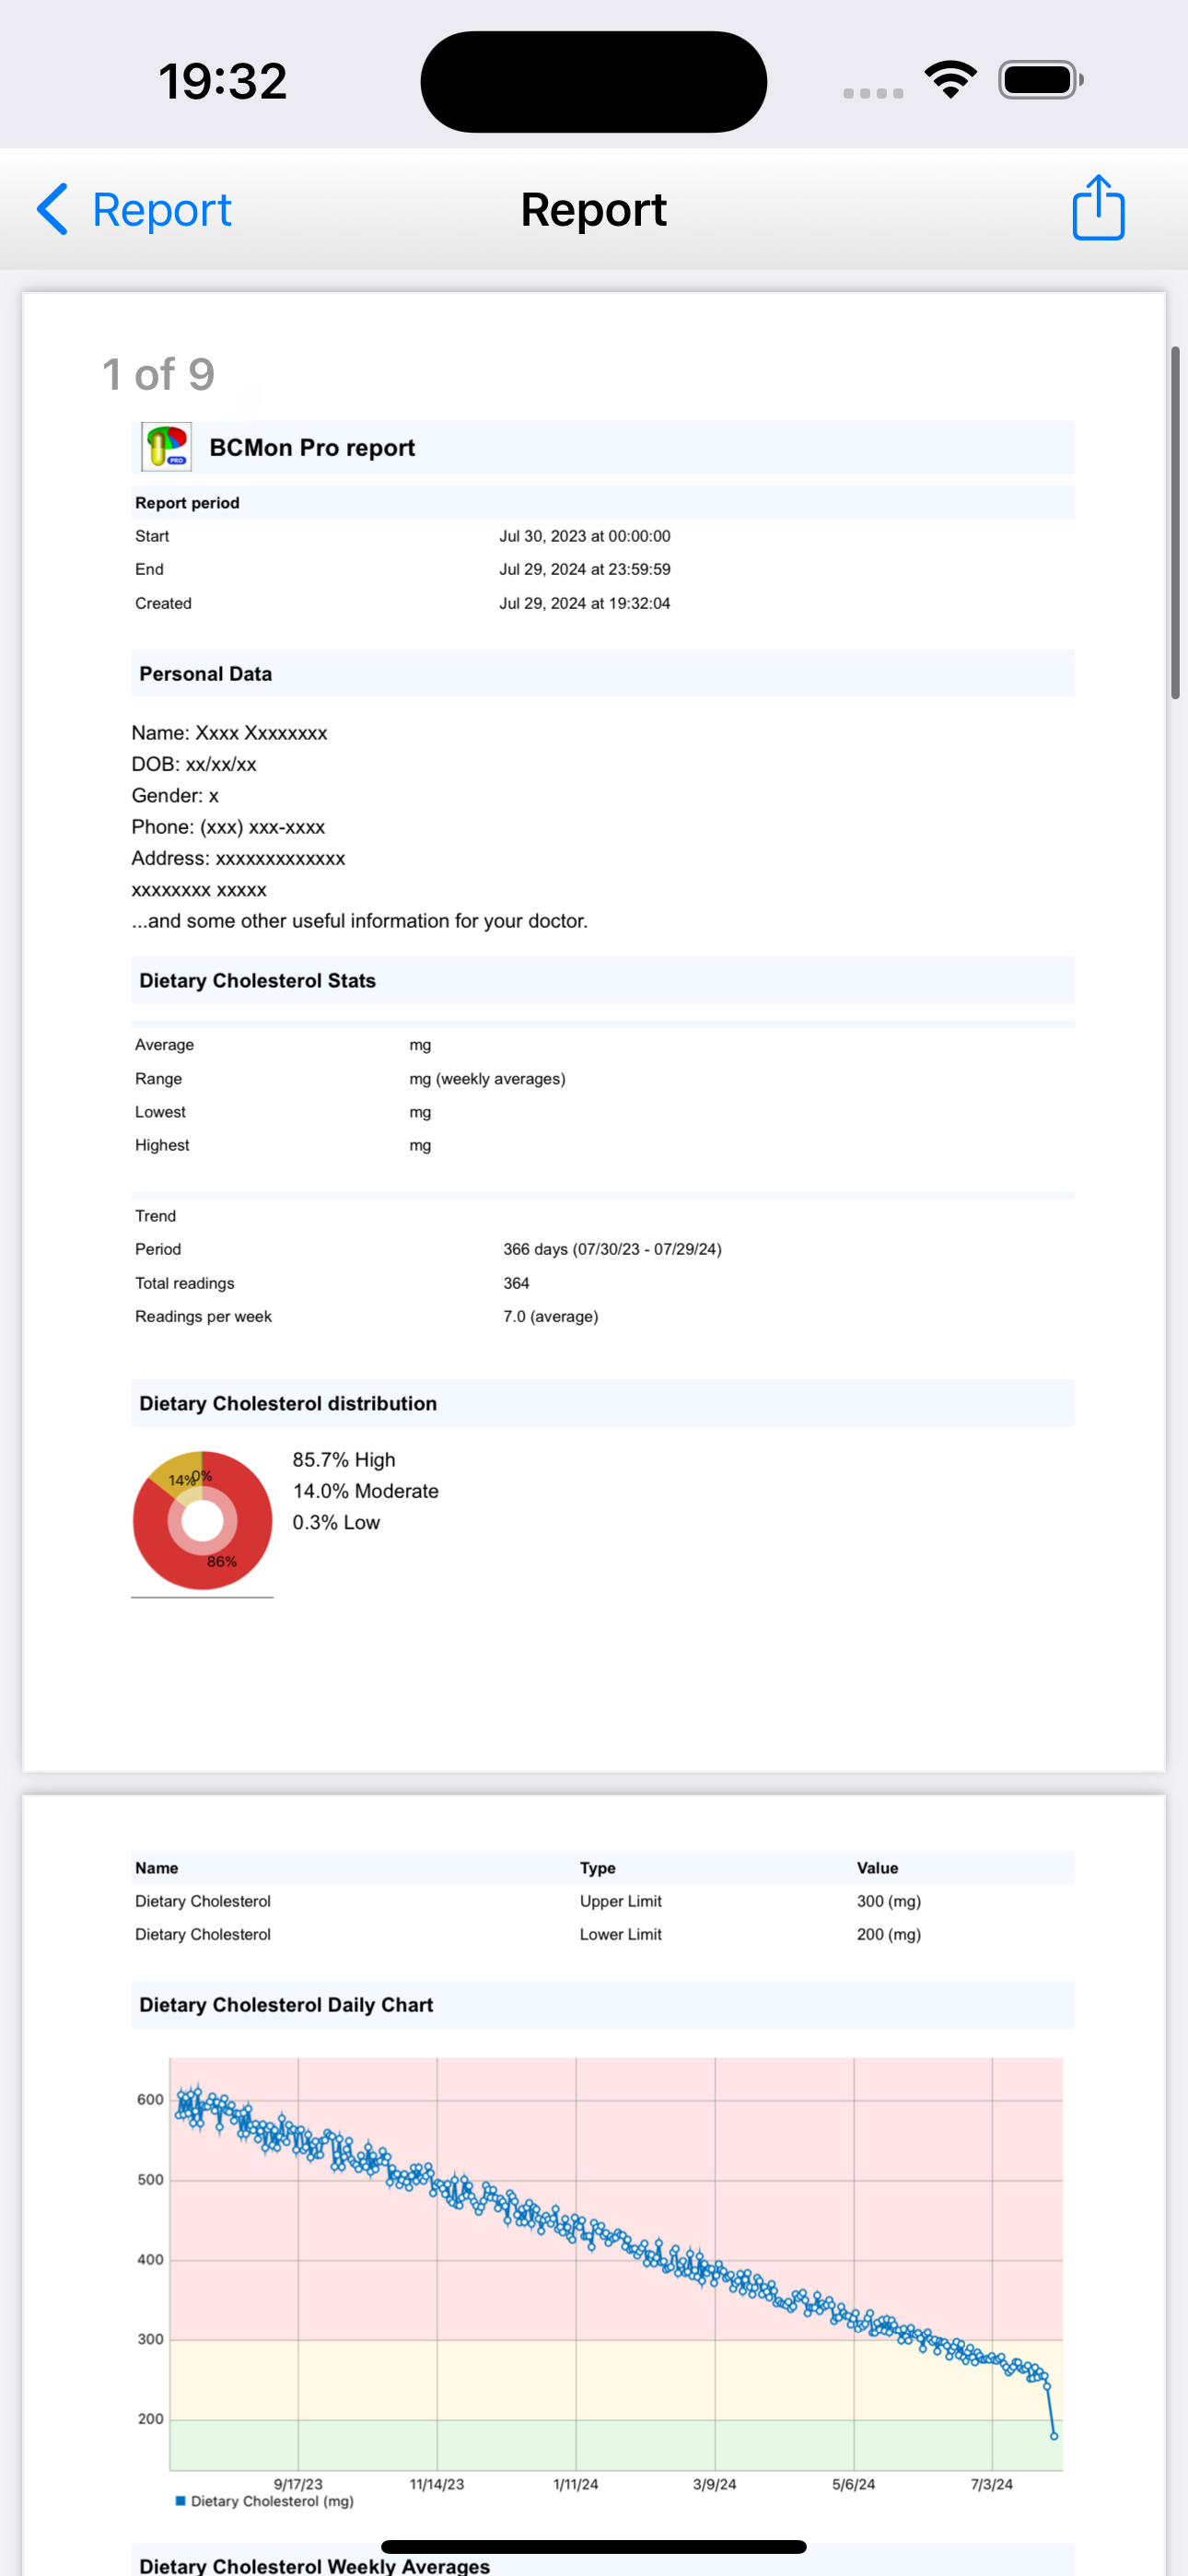Tap the last data point on the daily chart

pyautogui.click(x=1053, y=2436)
